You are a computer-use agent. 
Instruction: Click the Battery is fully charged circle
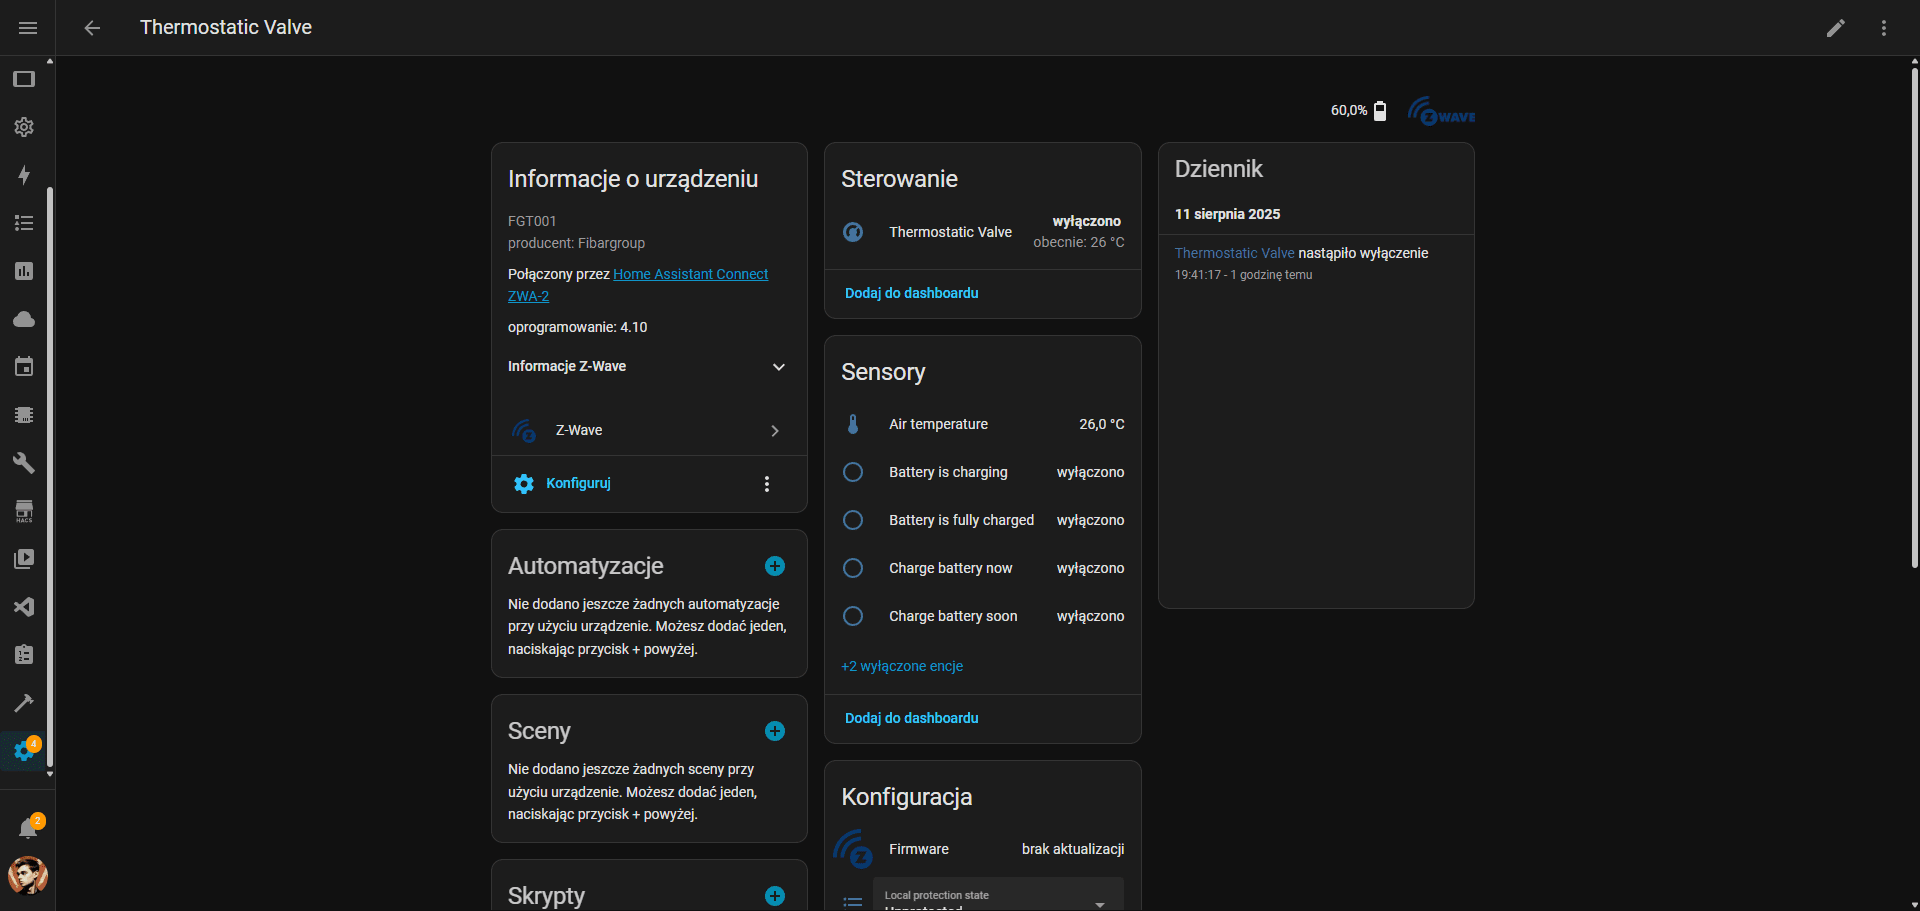tap(853, 520)
